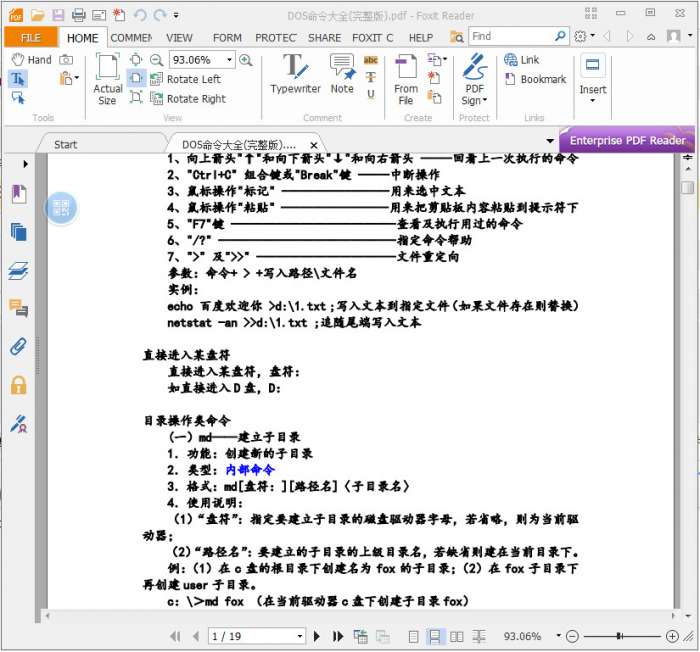This screenshot has height=652, width=700.
Task: Open the FILE menu
Action: pos(31,38)
